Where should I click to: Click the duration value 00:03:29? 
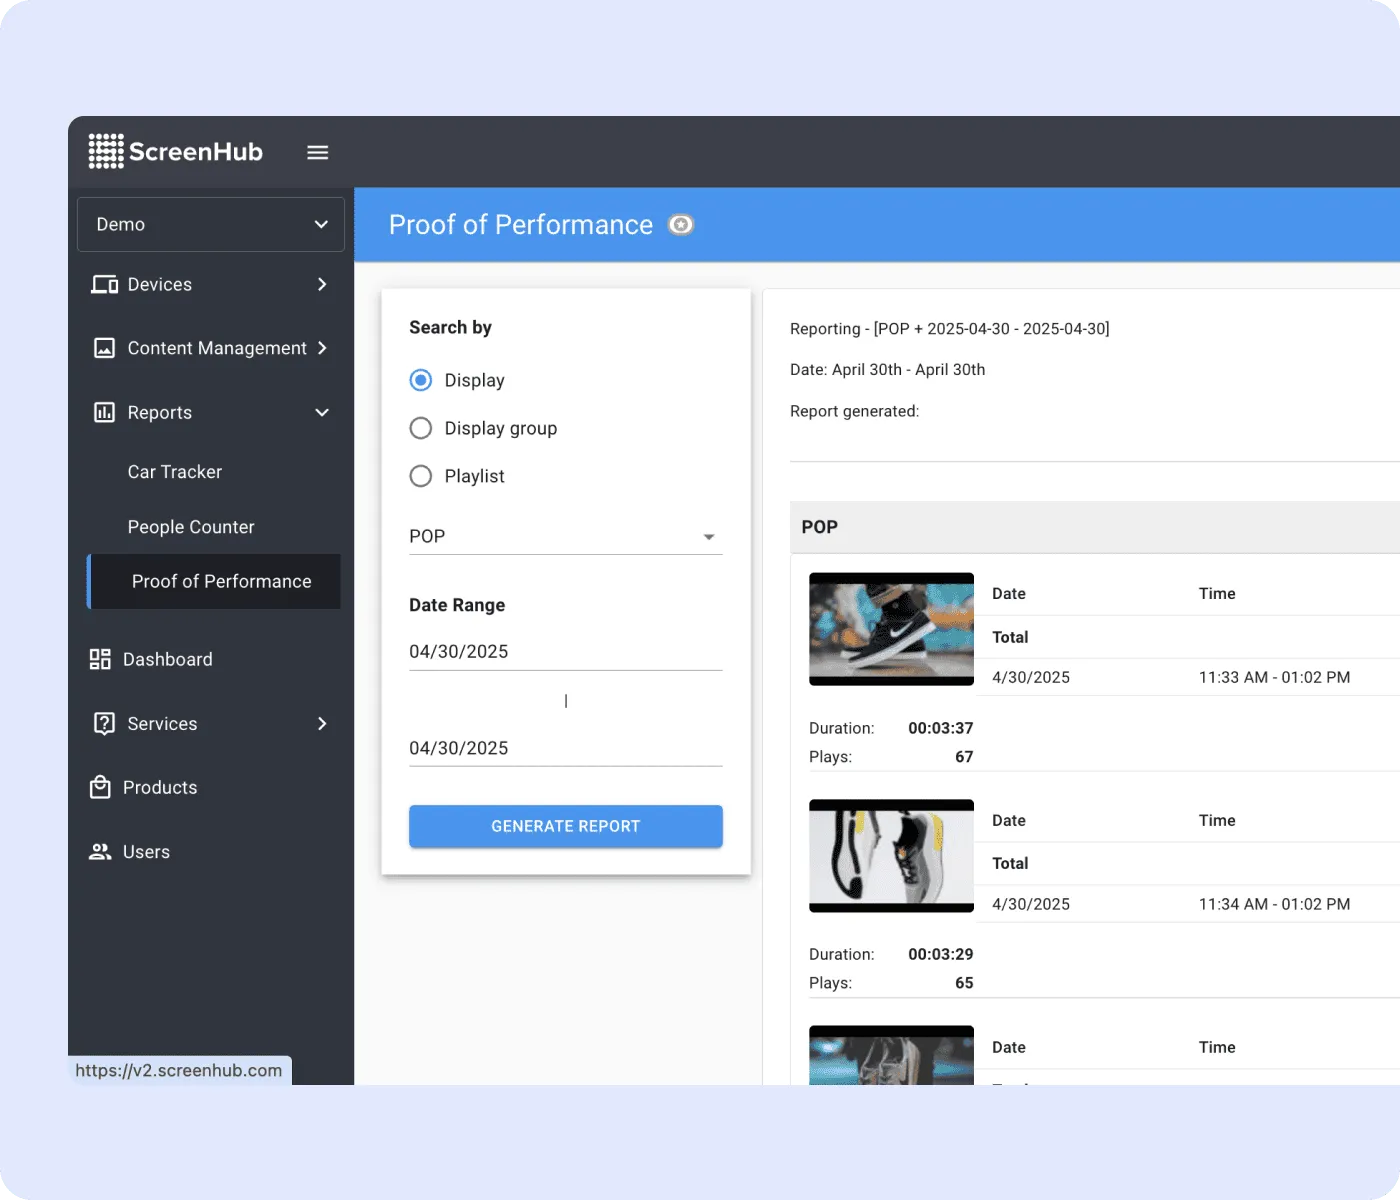click(940, 954)
